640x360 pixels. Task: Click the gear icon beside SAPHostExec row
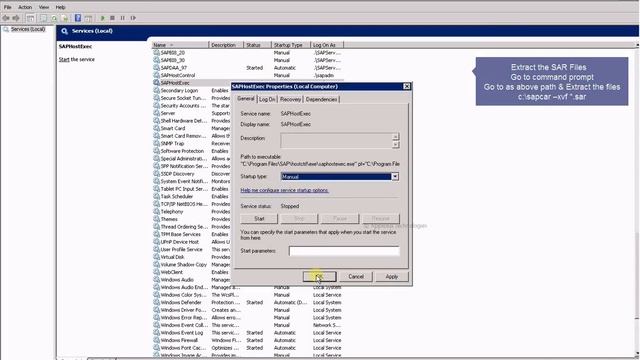[156, 82]
